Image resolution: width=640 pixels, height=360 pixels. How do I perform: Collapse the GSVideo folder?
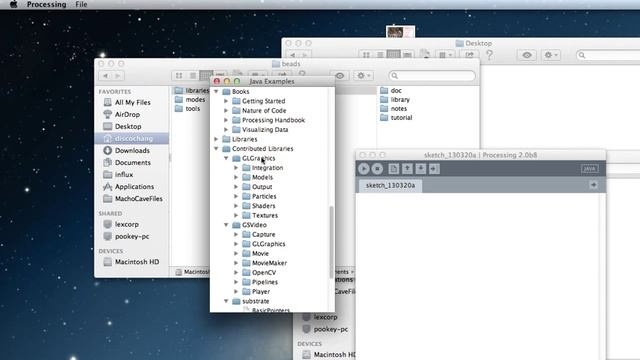click(226, 225)
